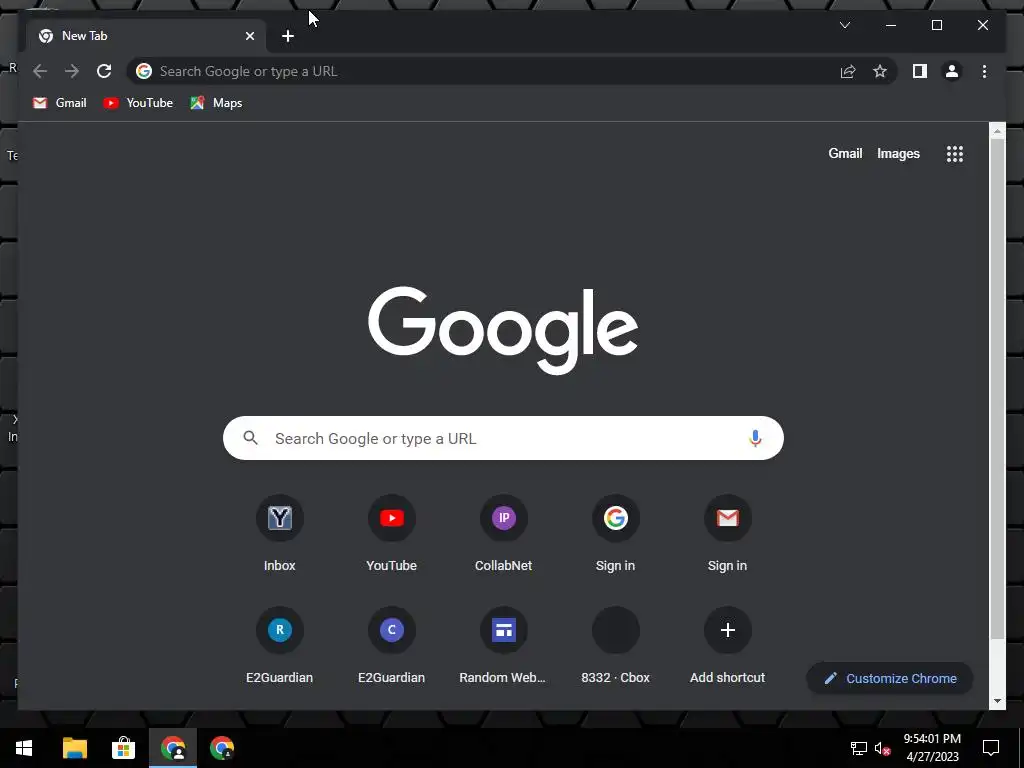The width and height of the screenshot is (1024, 768).
Task: Close the New Tab tab
Action: (249, 36)
